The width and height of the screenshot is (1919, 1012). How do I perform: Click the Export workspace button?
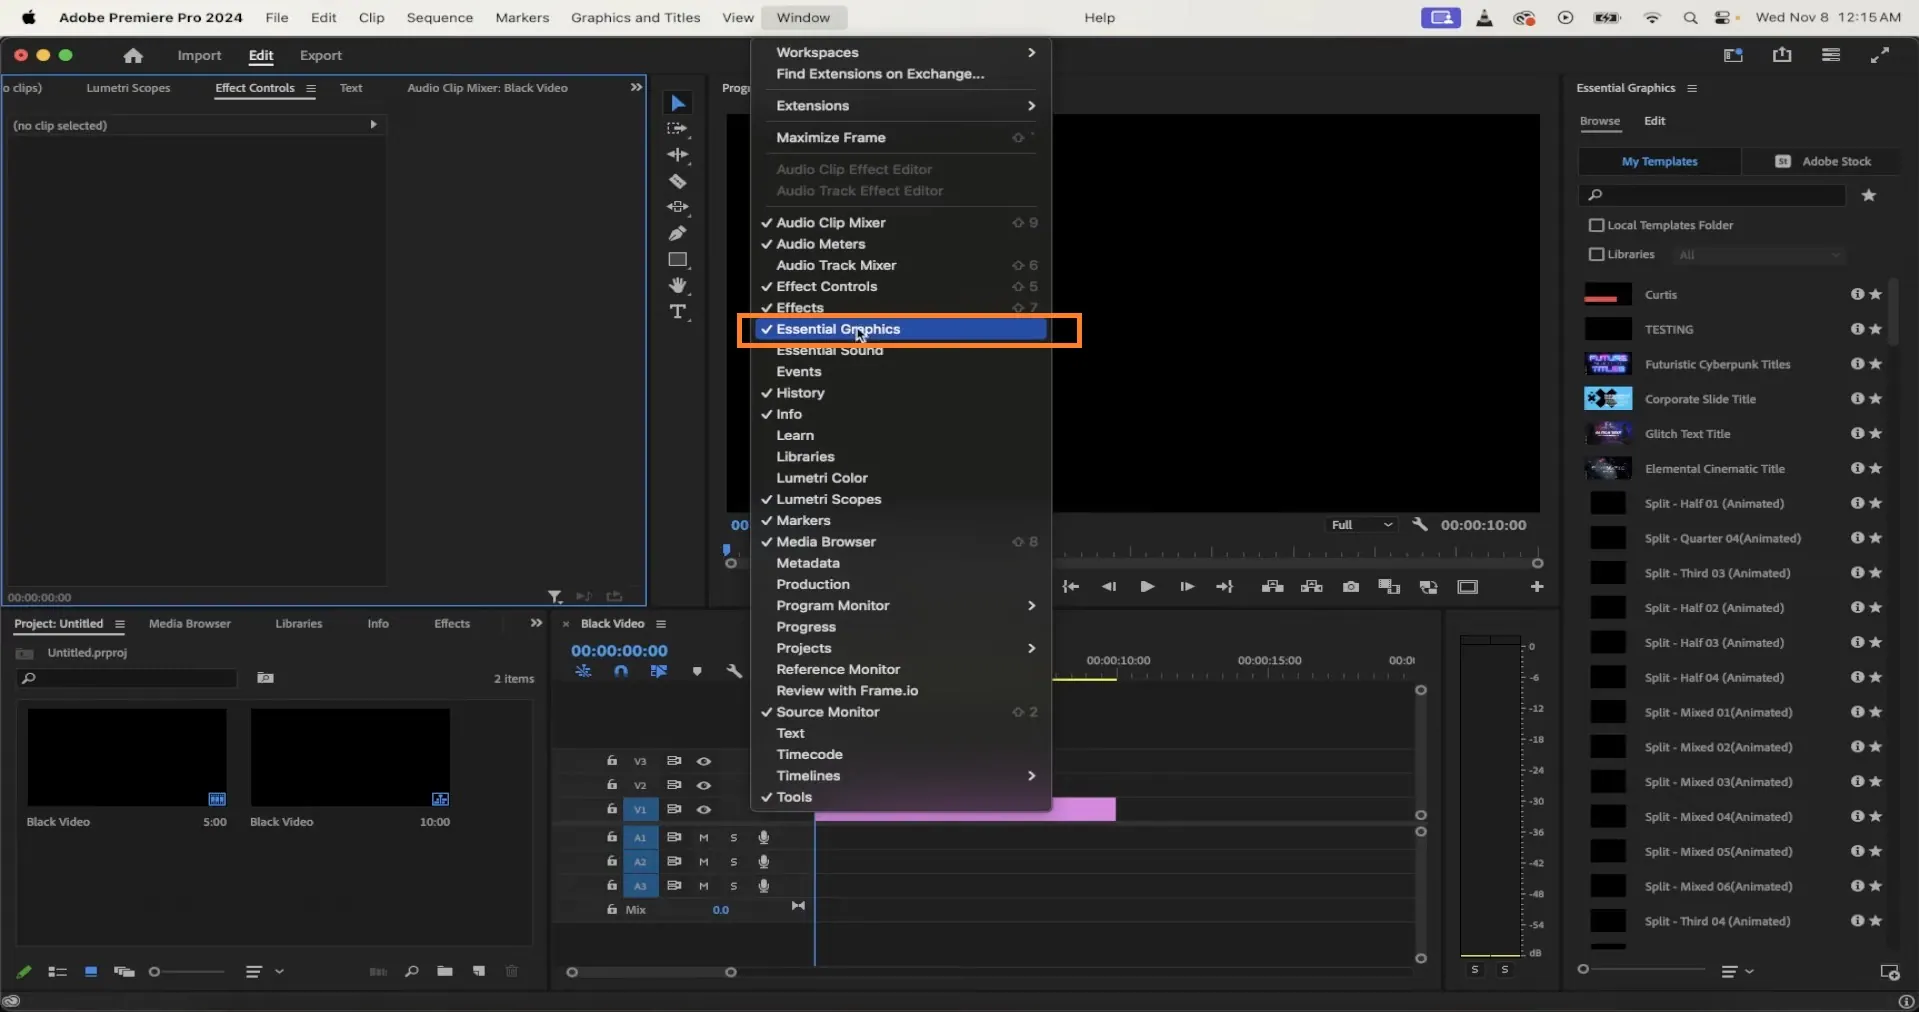(x=320, y=56)
